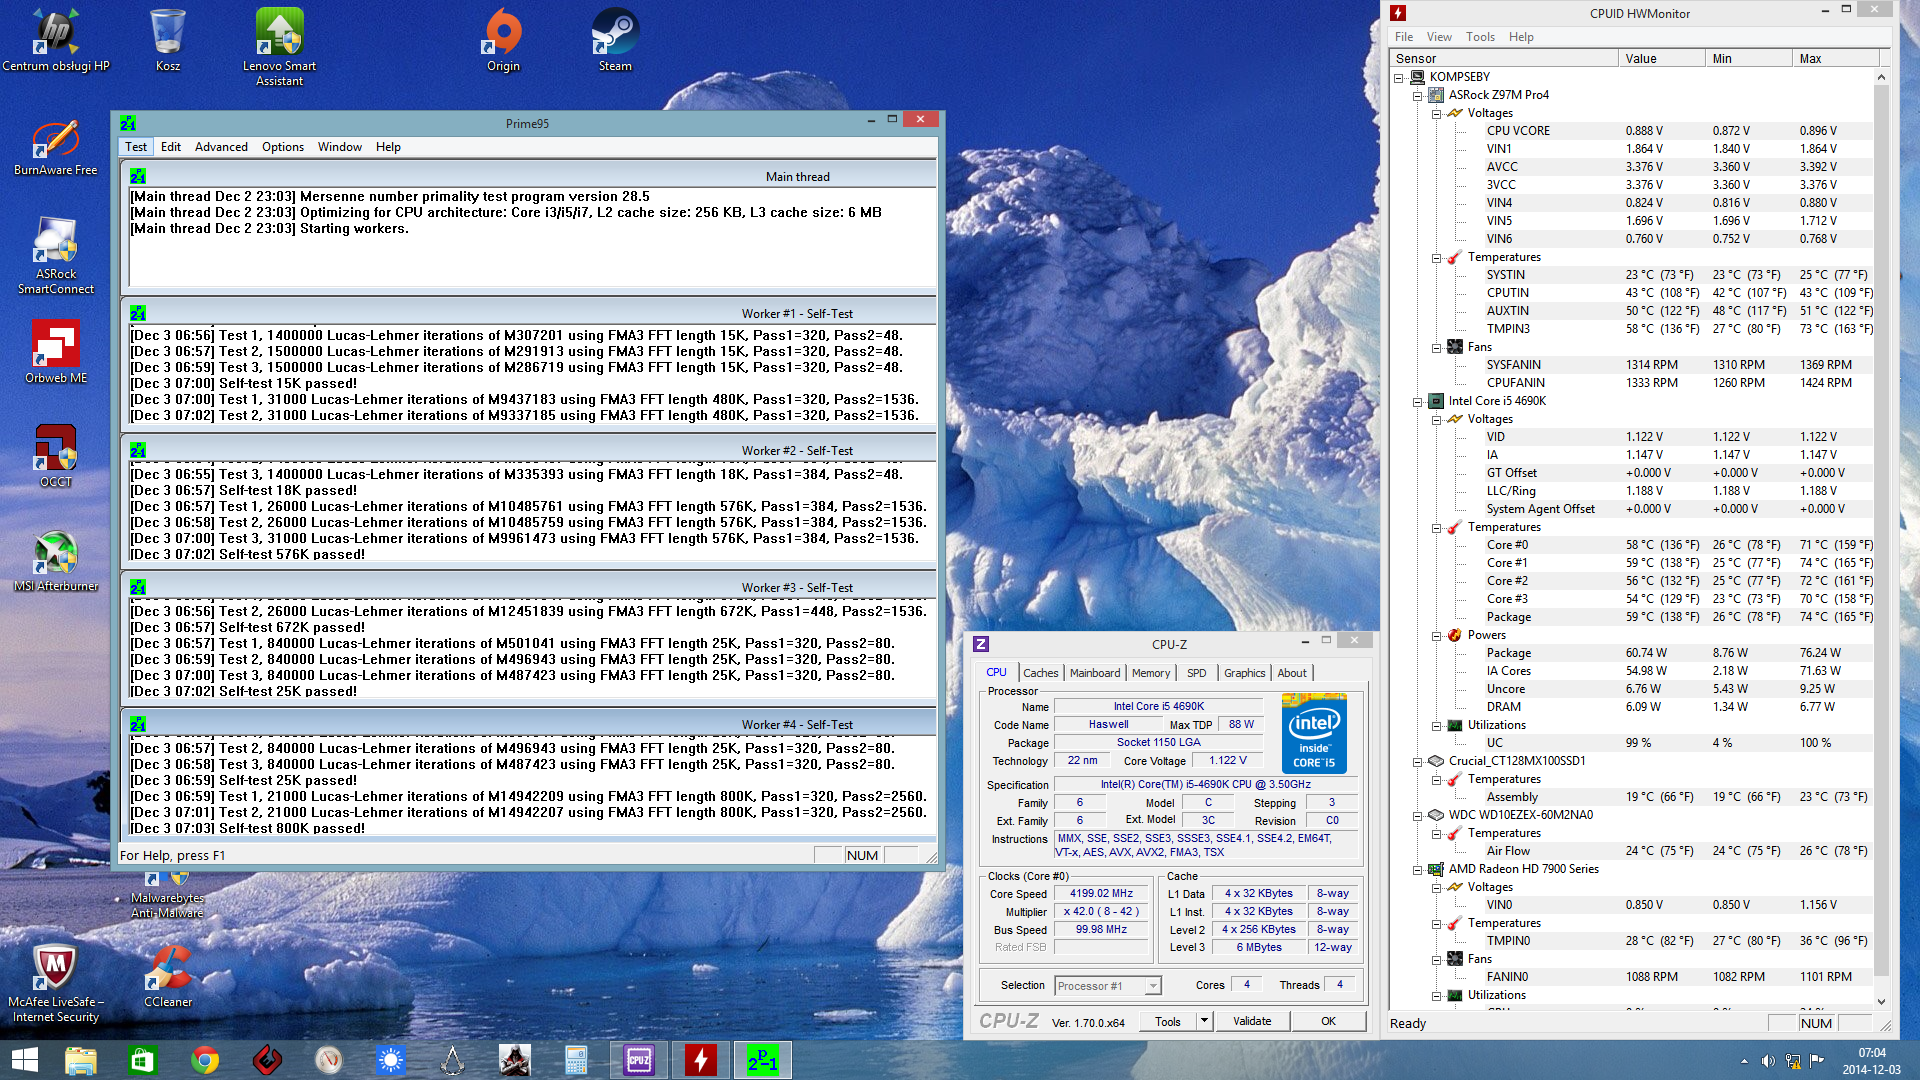The image size is (1920, 1080).
Task: Open the Advanced menu in Prime95
Action: point(221,147)
